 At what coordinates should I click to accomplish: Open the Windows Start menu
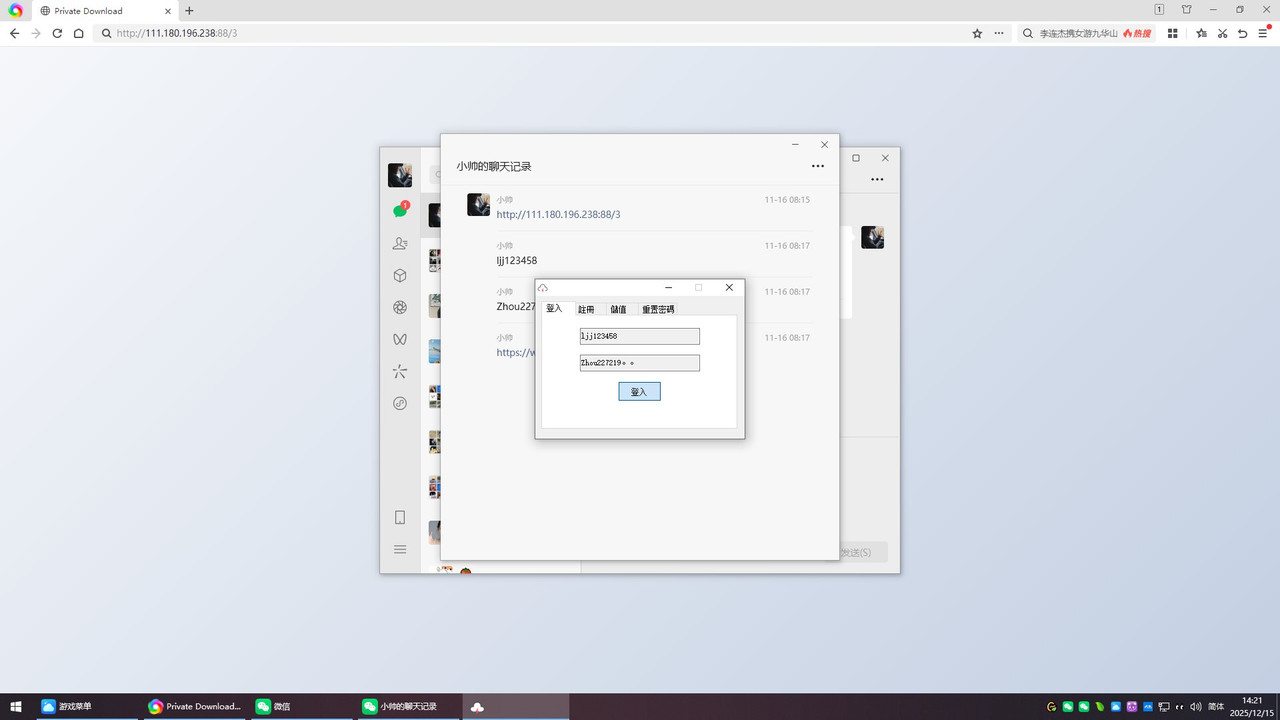[16, 706]
